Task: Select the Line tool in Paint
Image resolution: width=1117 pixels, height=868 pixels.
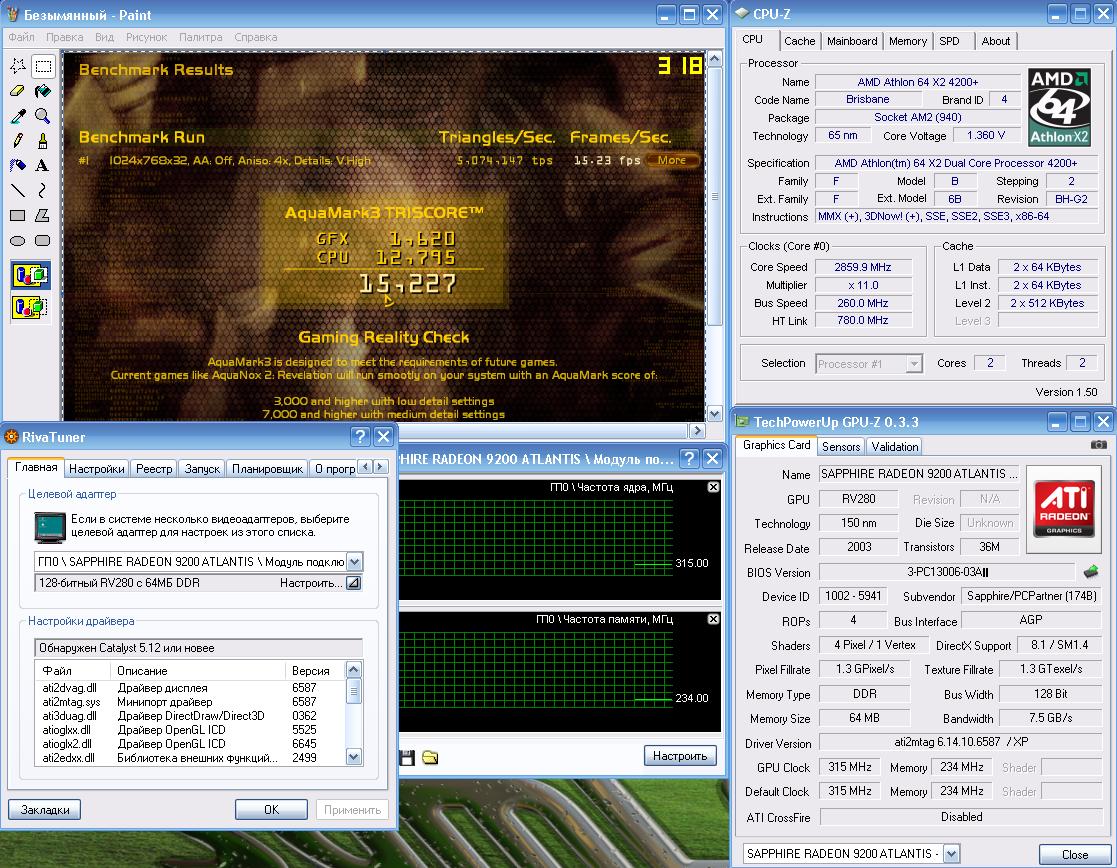Action: click(x=18, y=190)
